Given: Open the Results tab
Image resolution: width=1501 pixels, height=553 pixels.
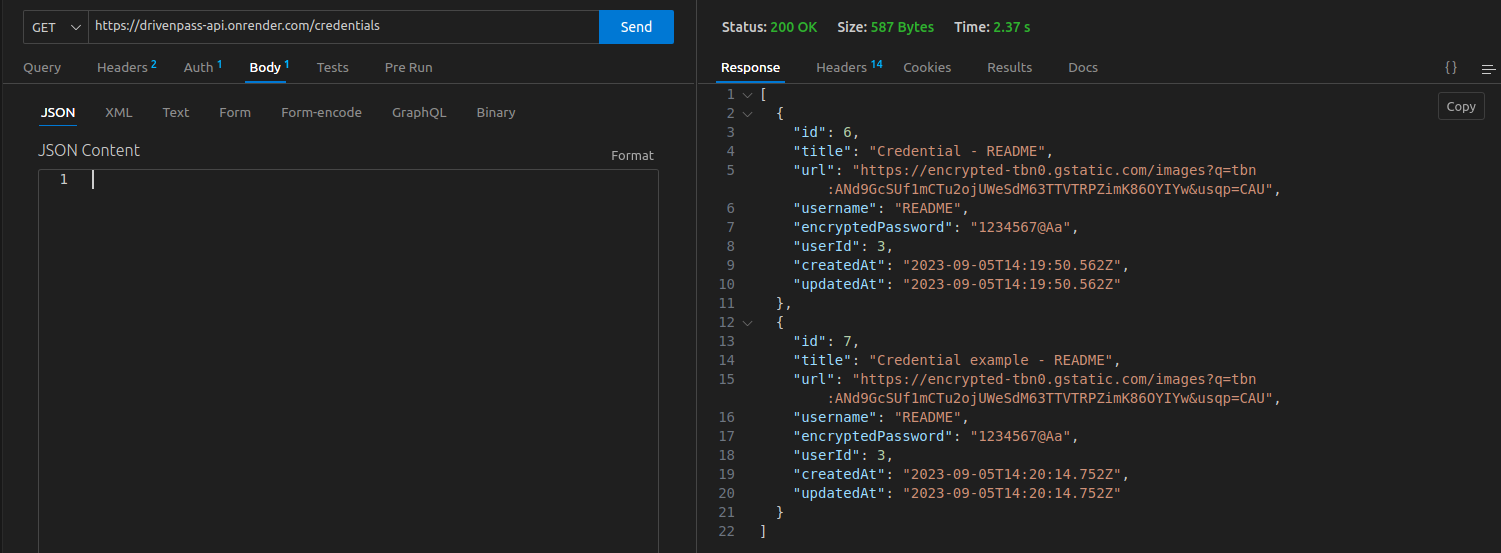Looking at the screenshot, I should coord(1009,67).
